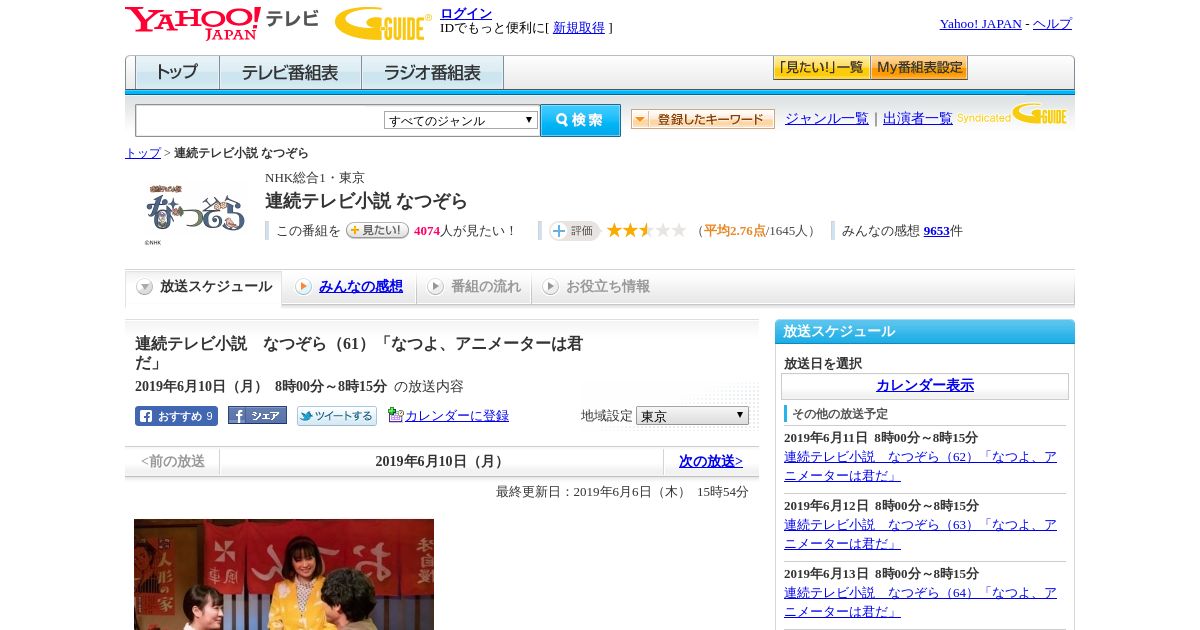Click the Yahoo! JAPAN テレビ logo
This screenshot has height=630, width=1200.
pyautogui.click(x=222, y=23)
